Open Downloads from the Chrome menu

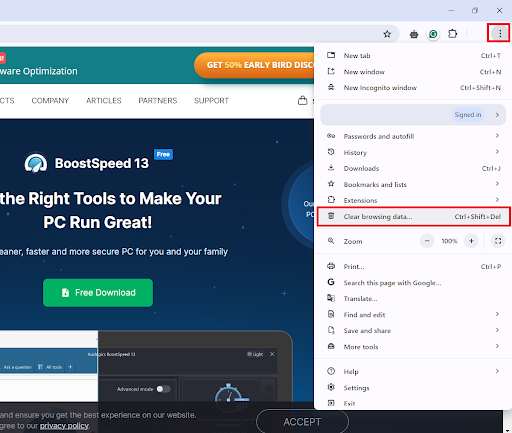click(413, 168)
